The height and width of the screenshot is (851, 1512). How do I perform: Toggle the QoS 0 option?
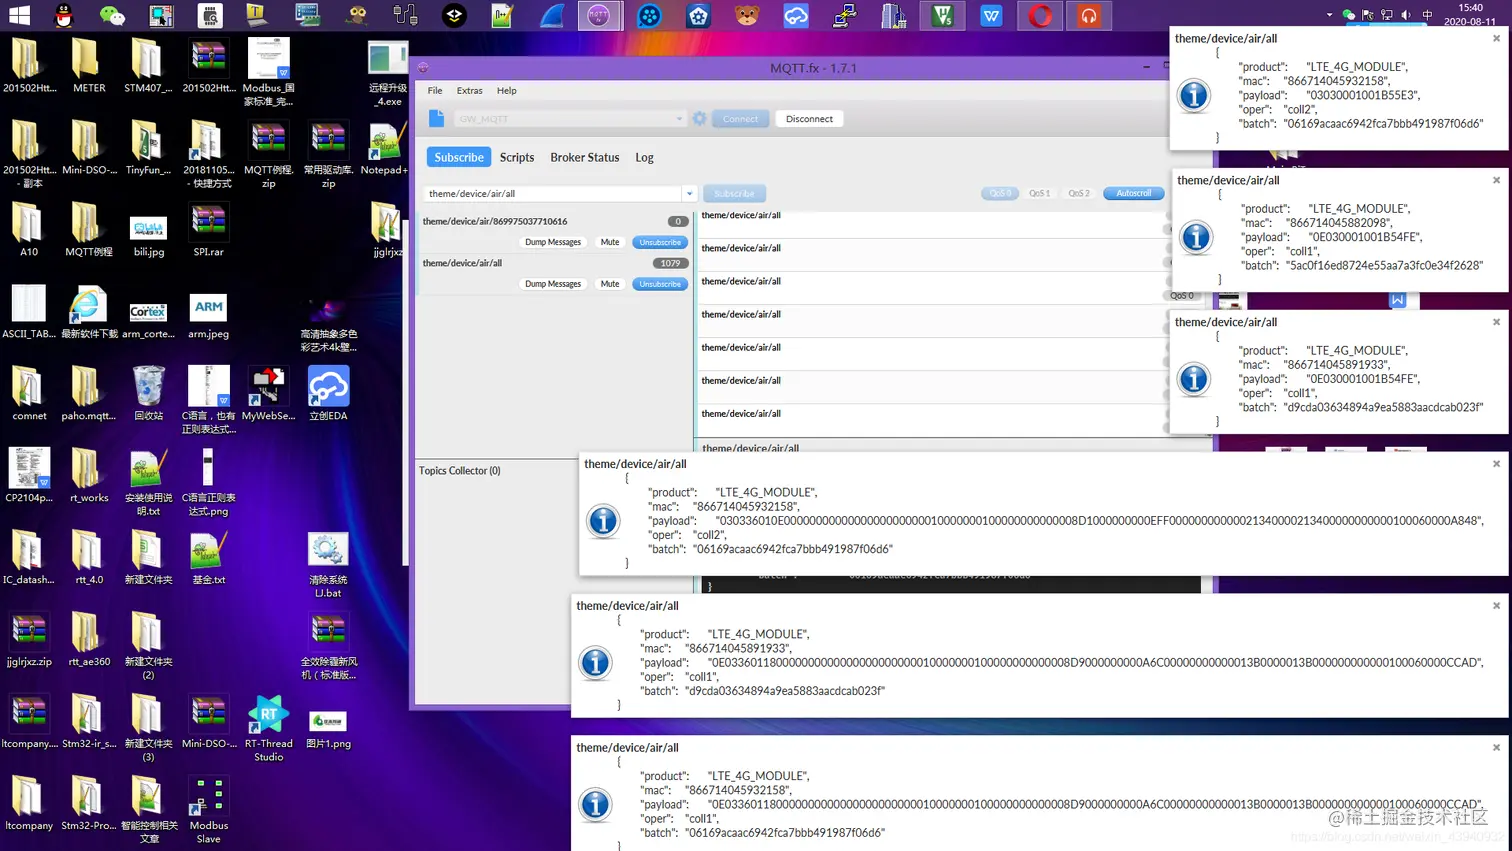tap(1000, 193)
